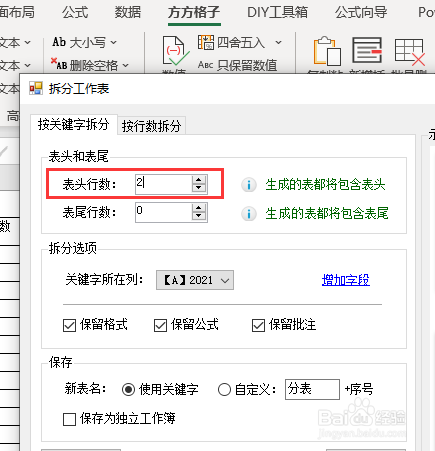Click the 生成的表都将包含表头 text
The width and height of the screenshot is (435, 451).
(325, 185)
